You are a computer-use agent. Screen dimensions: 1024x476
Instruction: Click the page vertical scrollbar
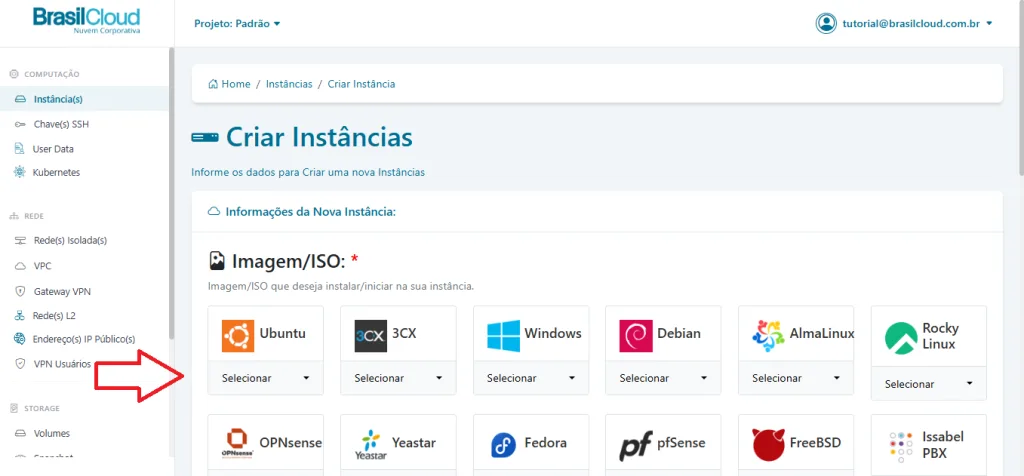[1021, 88]
